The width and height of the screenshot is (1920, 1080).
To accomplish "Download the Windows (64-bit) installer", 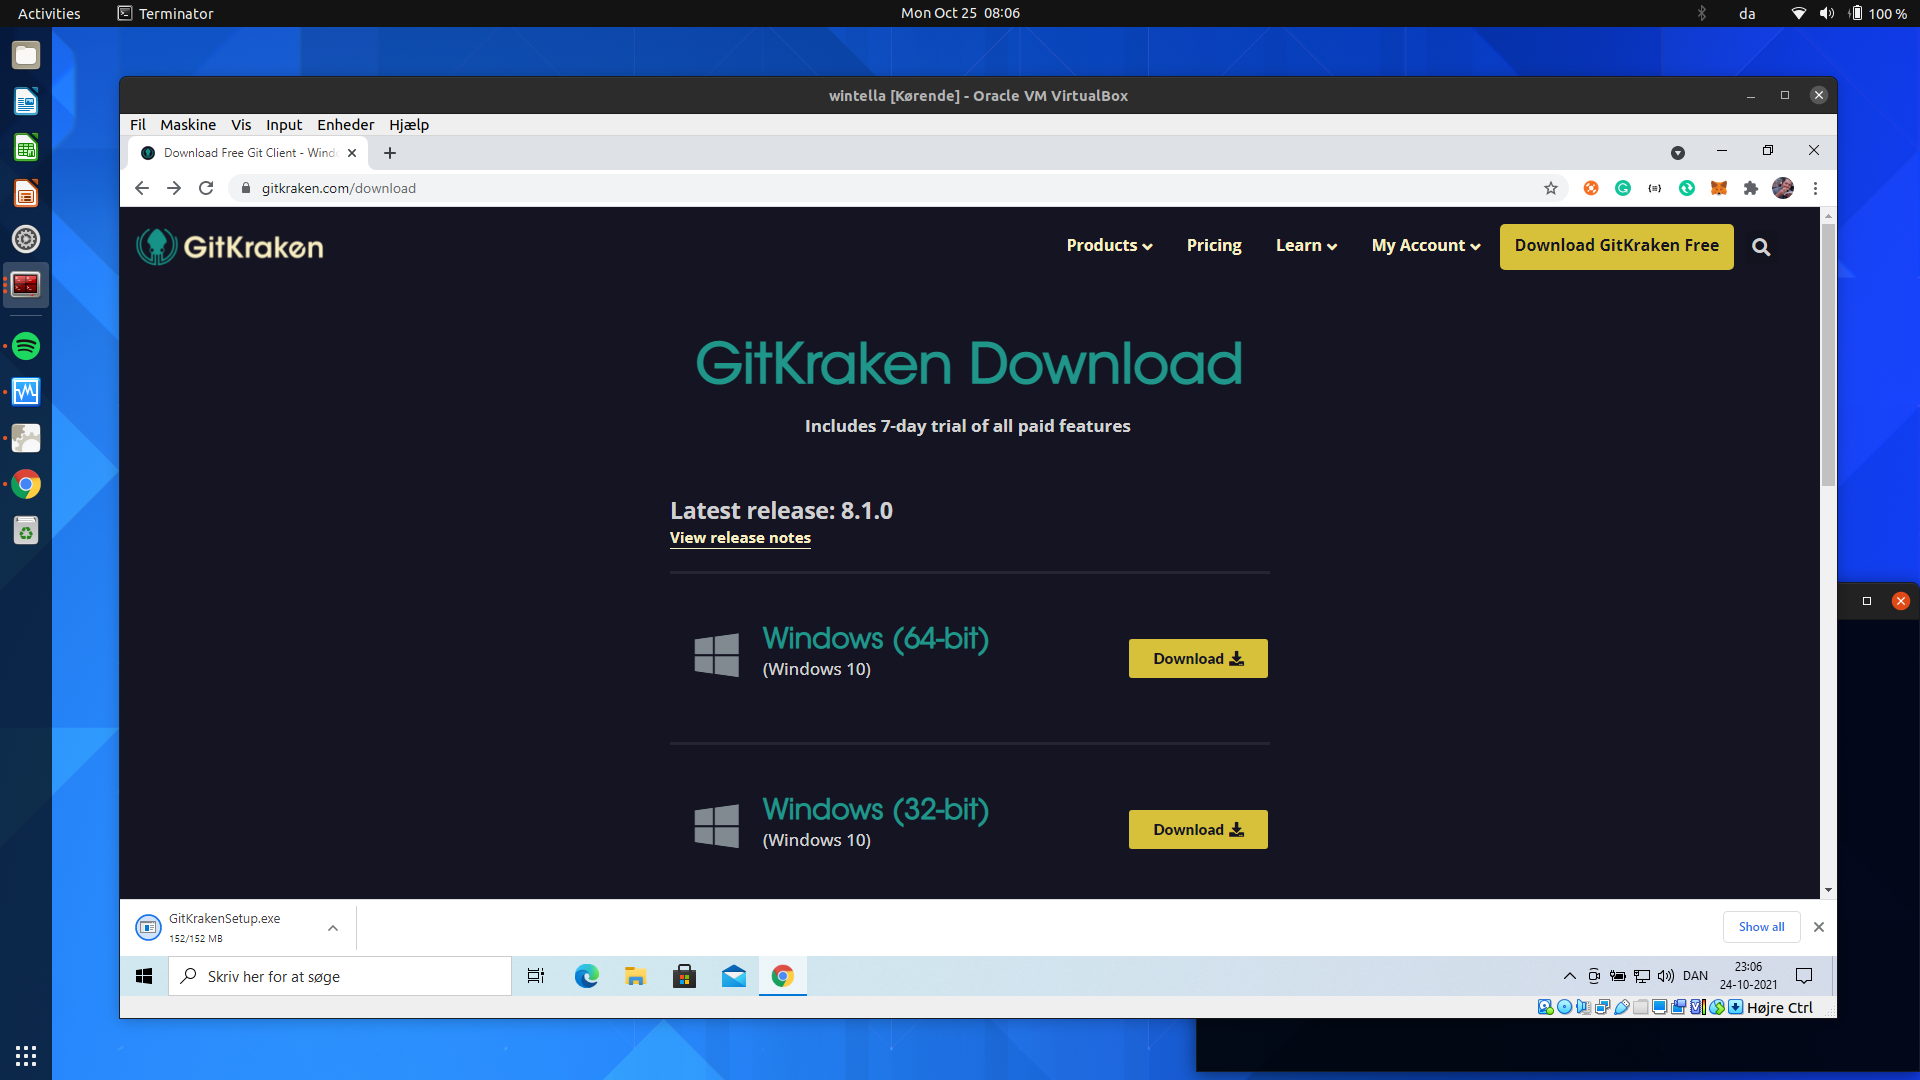I will click(1198, 659).
